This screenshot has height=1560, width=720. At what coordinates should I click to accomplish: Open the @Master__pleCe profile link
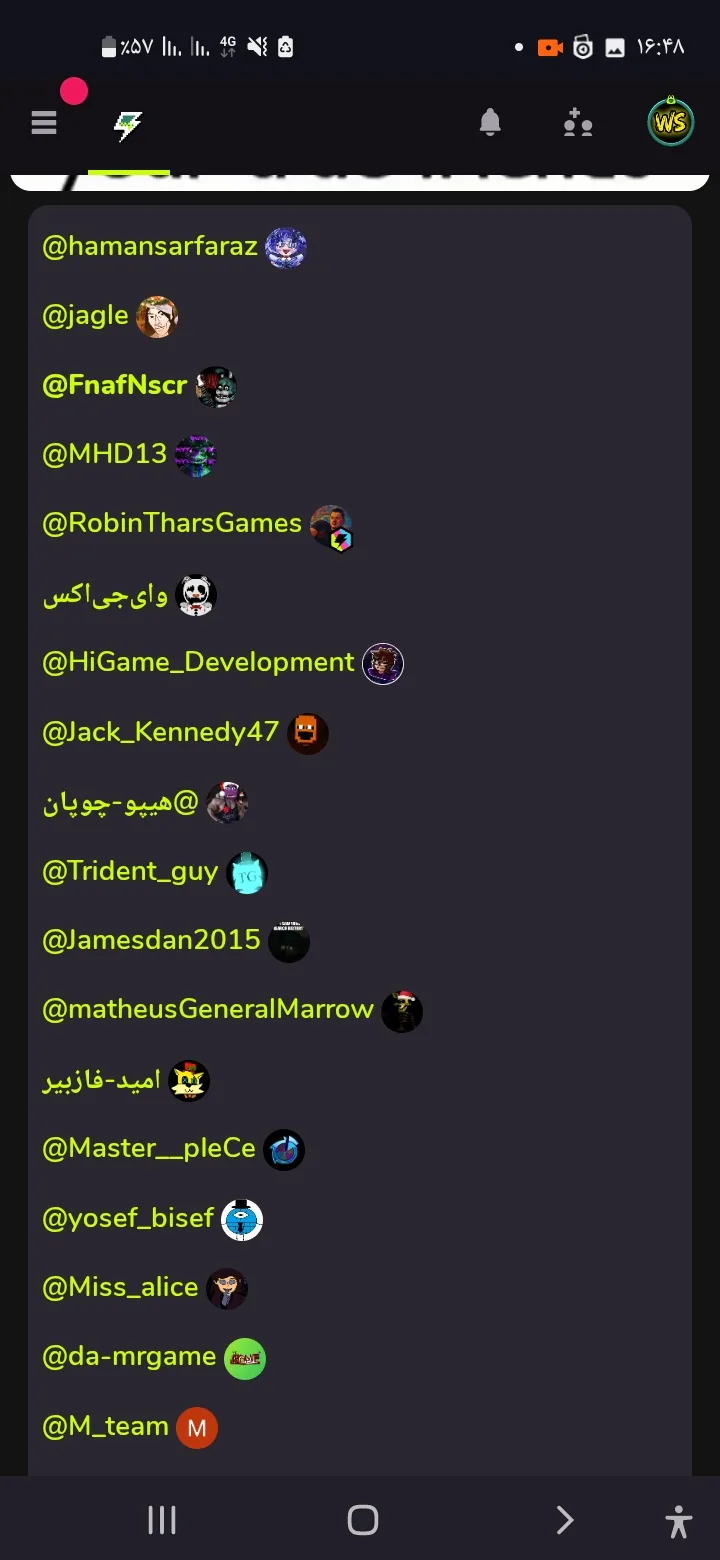[149, 1148]
